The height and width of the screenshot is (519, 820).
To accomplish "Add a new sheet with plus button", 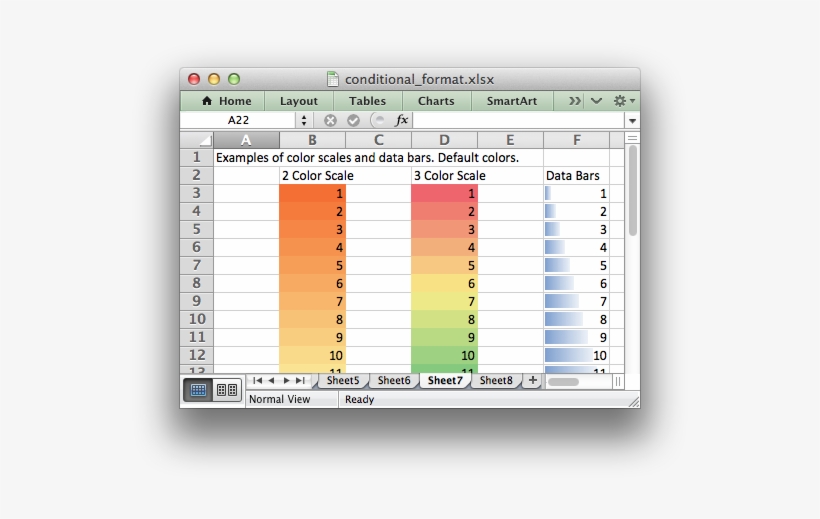I will pyautogui.click(x=532, y=381).
